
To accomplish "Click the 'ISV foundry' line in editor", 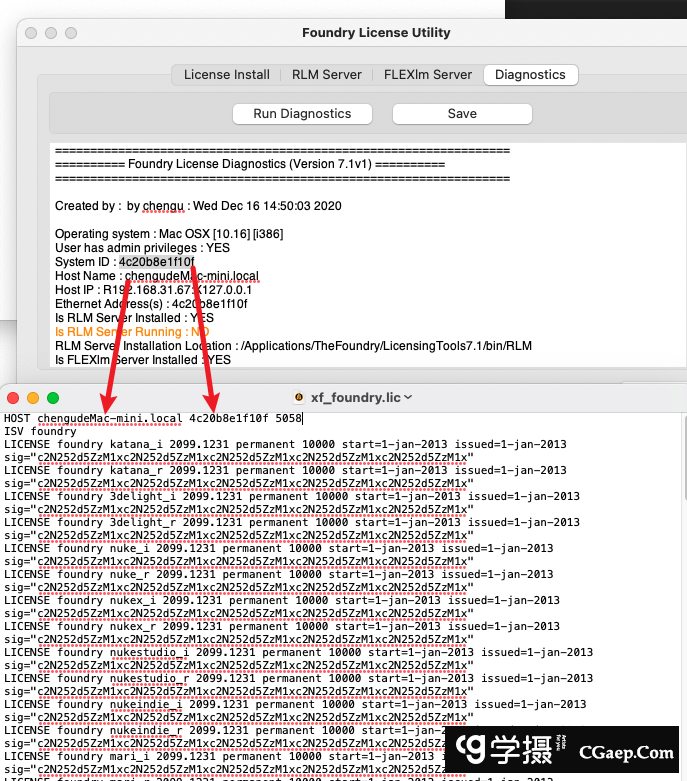I will [40, 431].
